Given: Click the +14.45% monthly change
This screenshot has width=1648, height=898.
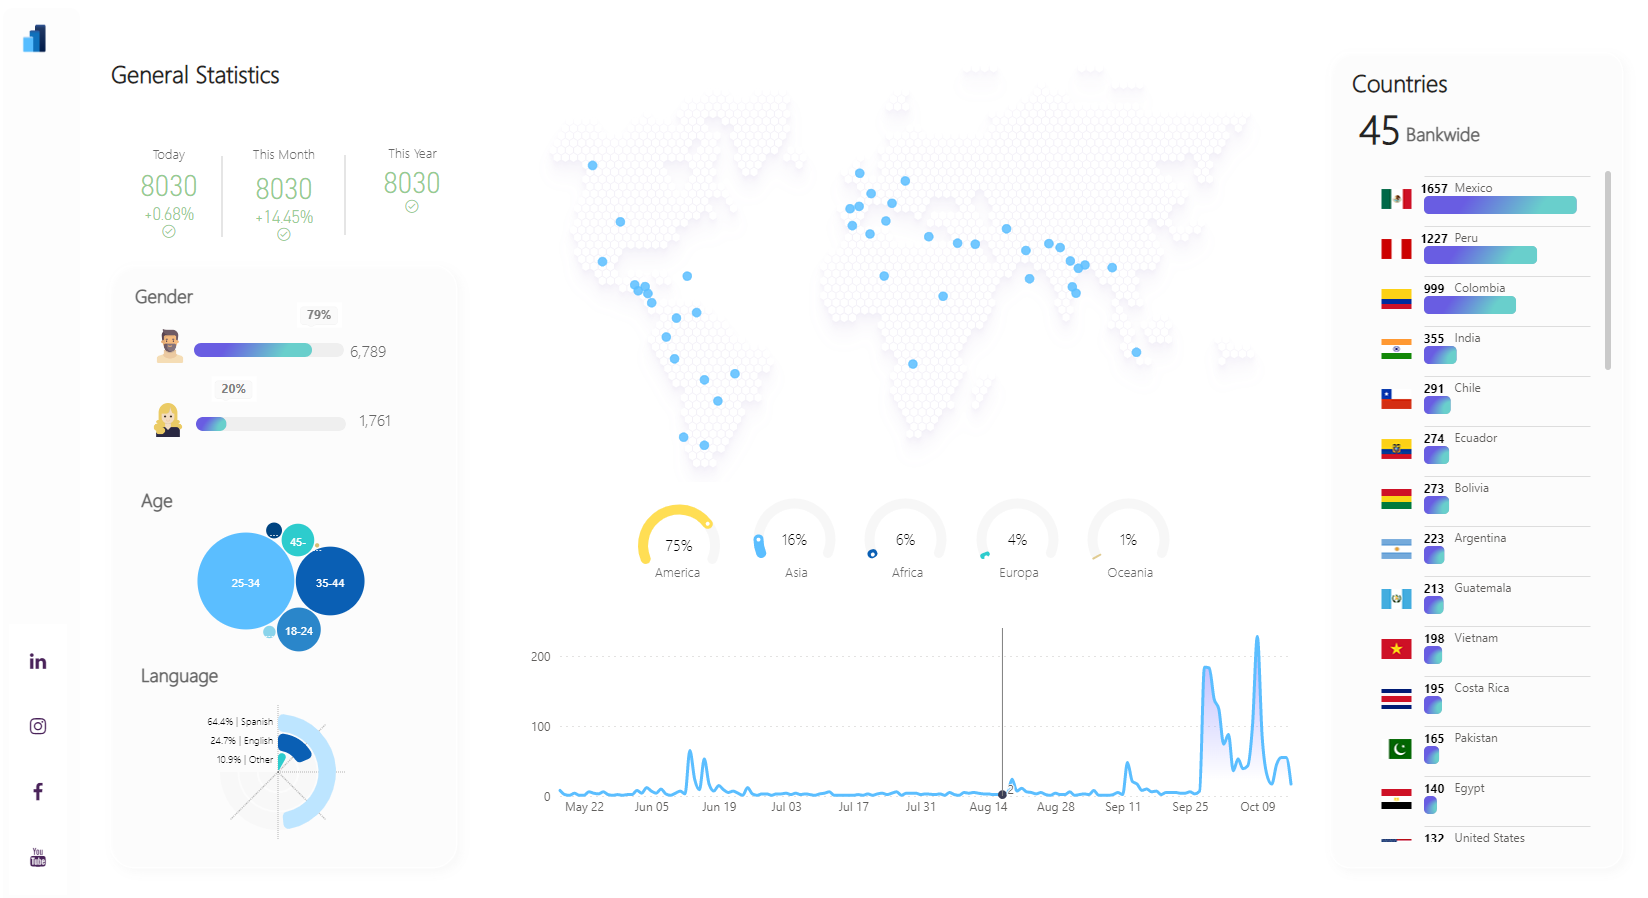Looking at the screenshot, I should point(284,217).
